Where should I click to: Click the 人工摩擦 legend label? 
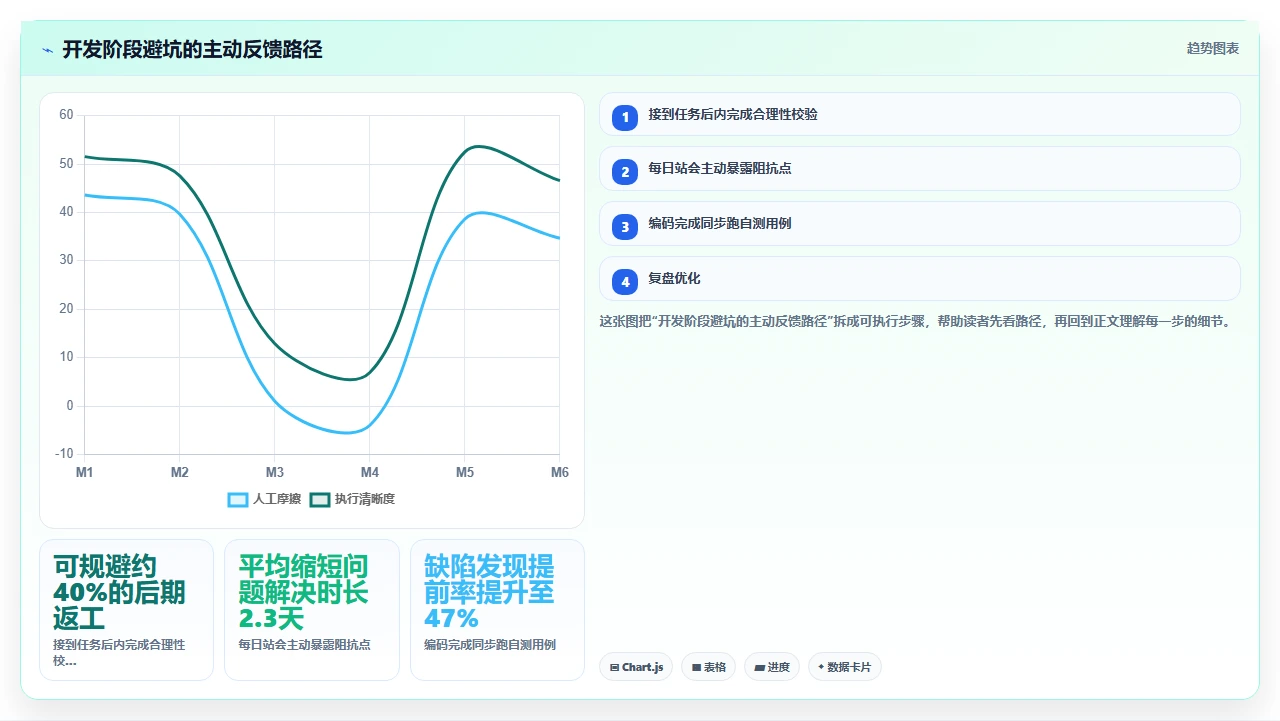[277, 499]
